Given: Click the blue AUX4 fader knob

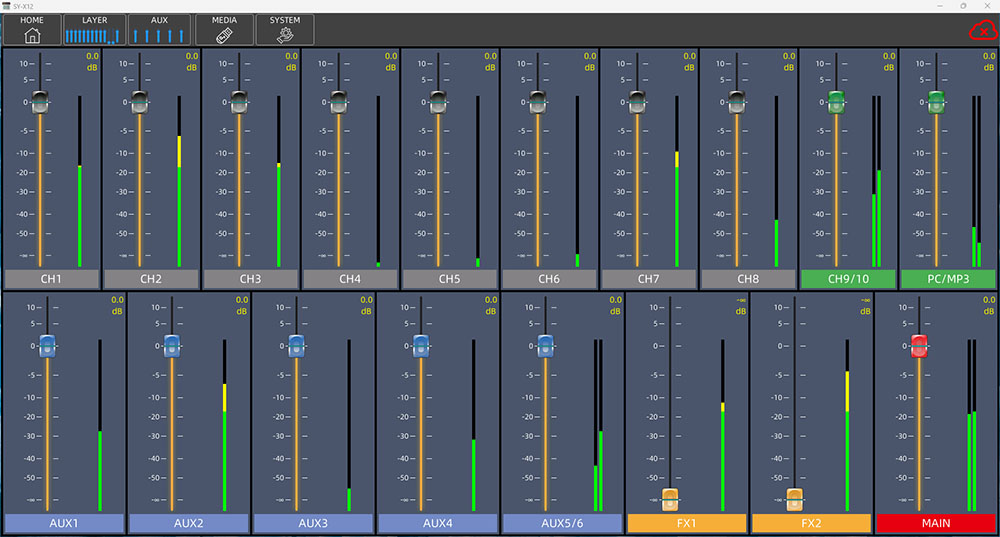Looking at the screenshot, I should (420, 346).
